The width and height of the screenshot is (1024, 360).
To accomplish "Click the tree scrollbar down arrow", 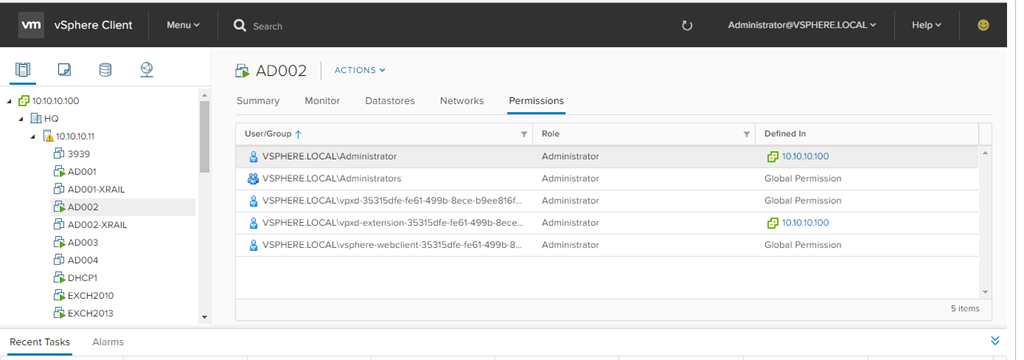I will pos(204,317).
